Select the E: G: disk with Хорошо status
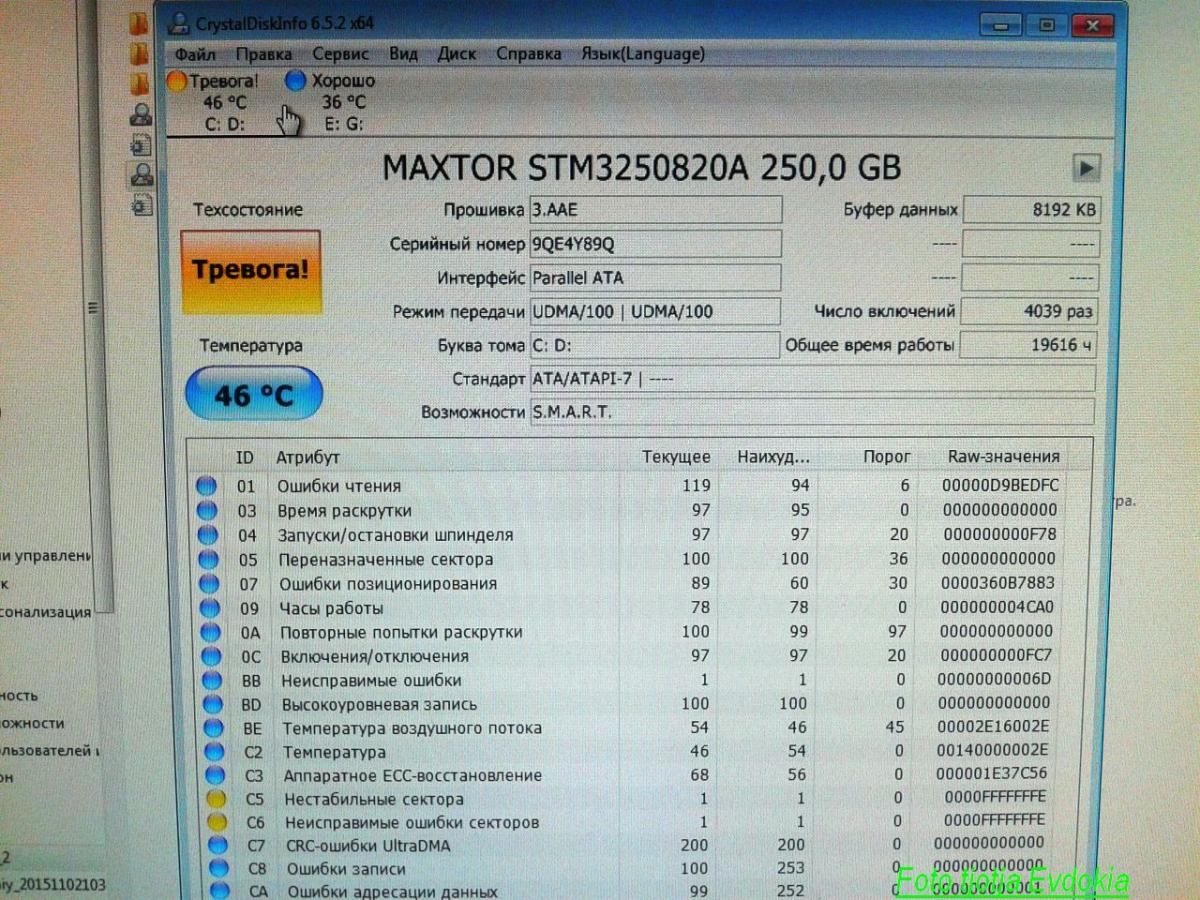The image size is (1200, 900). pyautogui.click(x=332, y=102)
